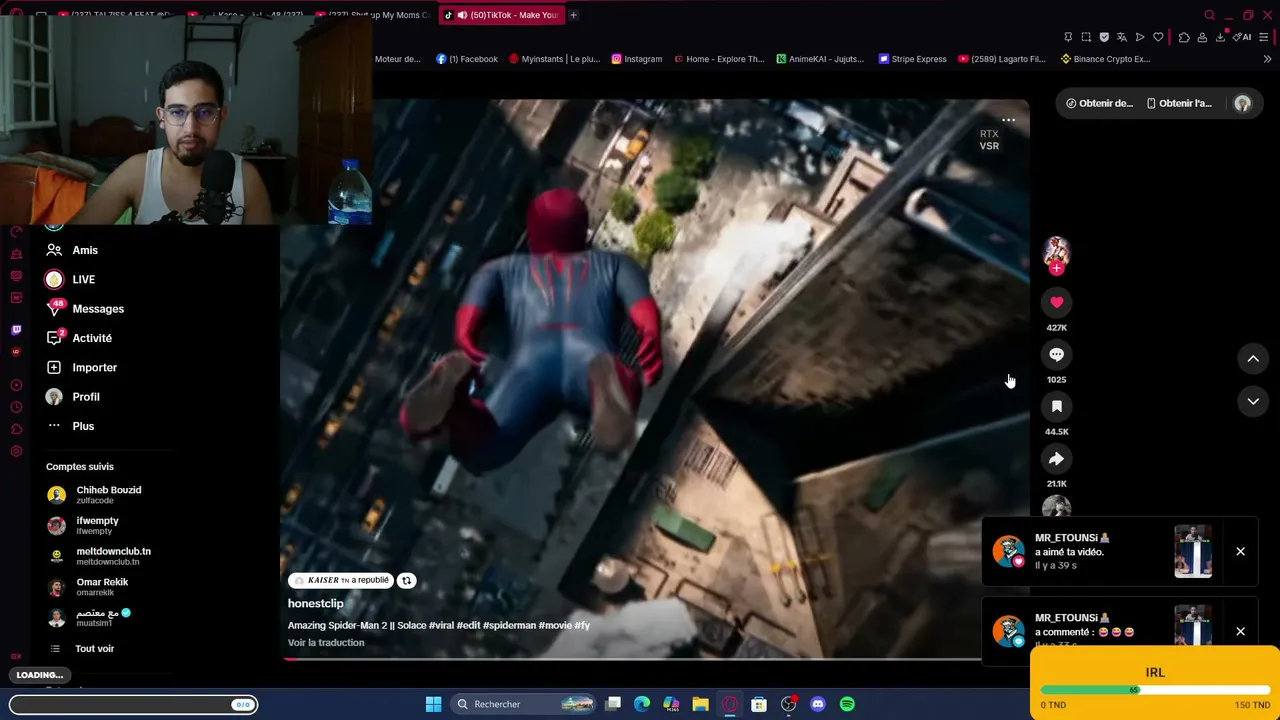This screenshot has height=720, width=1280.
Task: Open the AnimeKAI bookmark
Action: click(x=820, y=59)
